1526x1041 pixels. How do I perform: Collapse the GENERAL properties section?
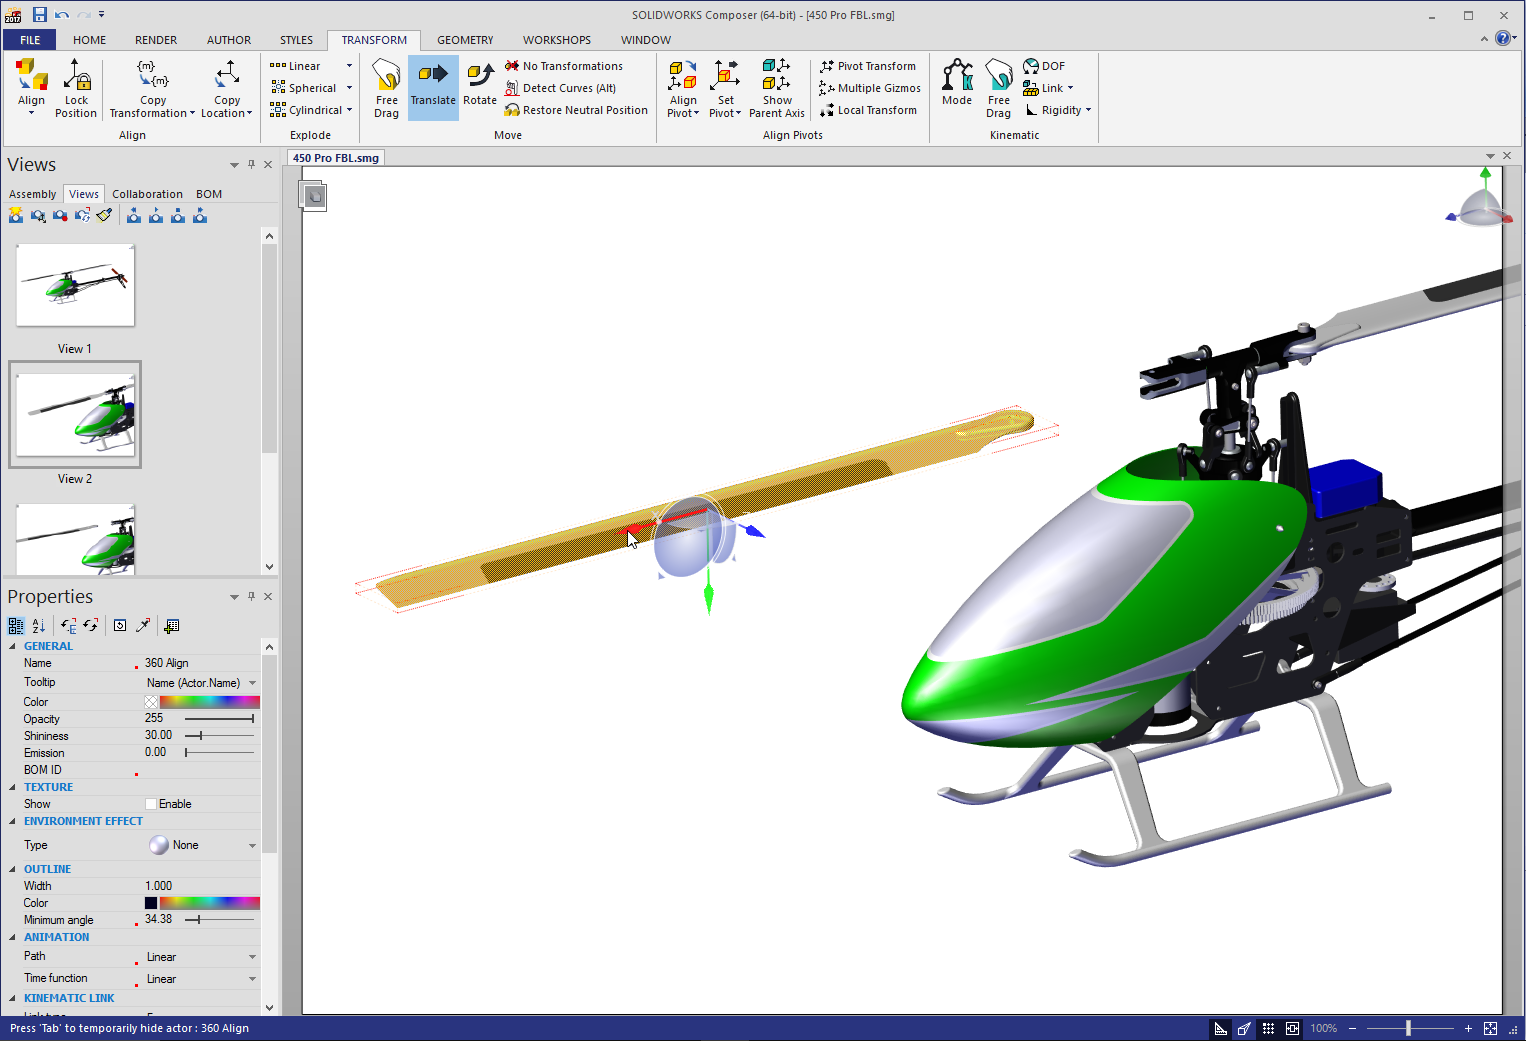13,646
